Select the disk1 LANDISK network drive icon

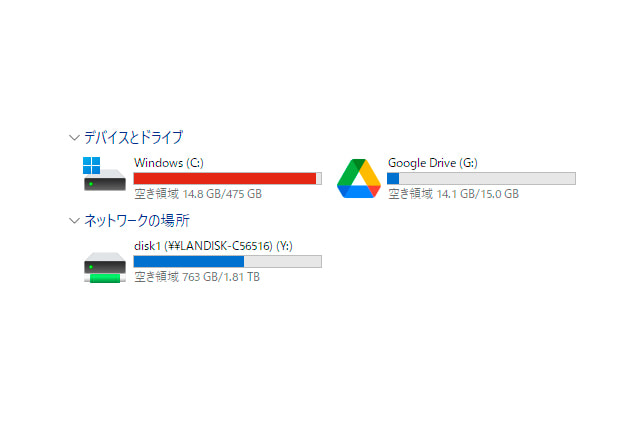105,267
